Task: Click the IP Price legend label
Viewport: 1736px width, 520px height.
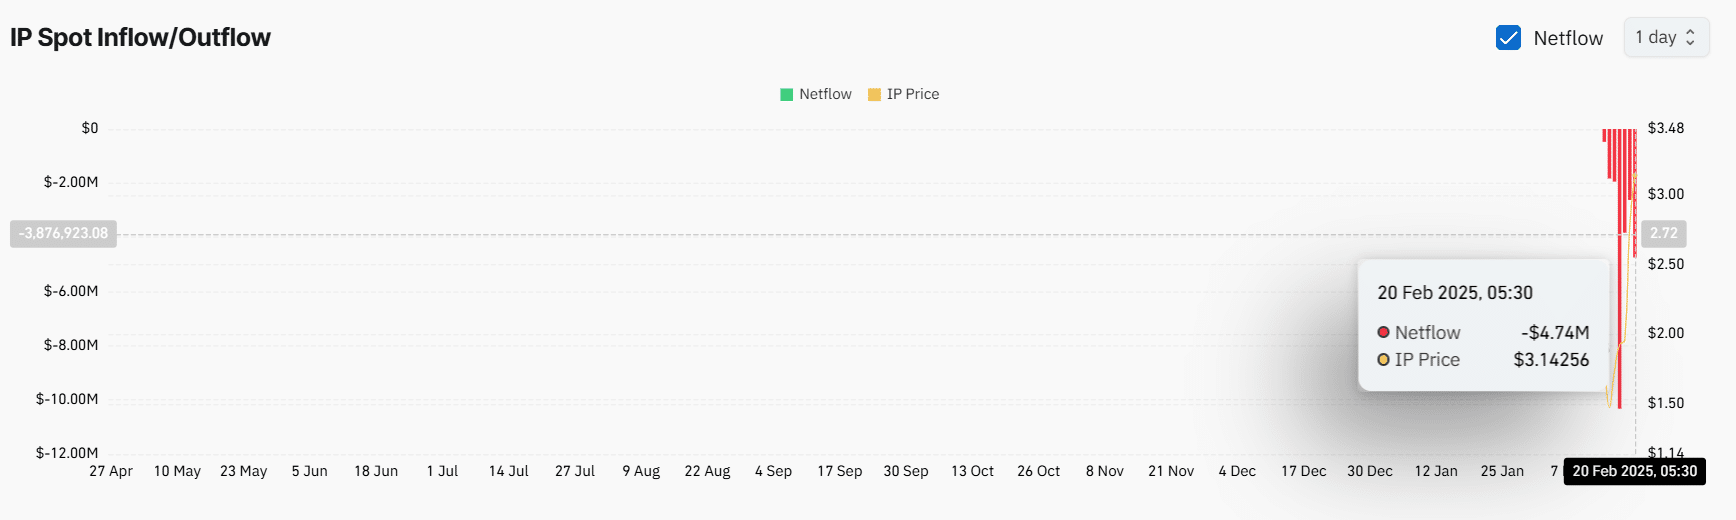Action: pos(913,94)
